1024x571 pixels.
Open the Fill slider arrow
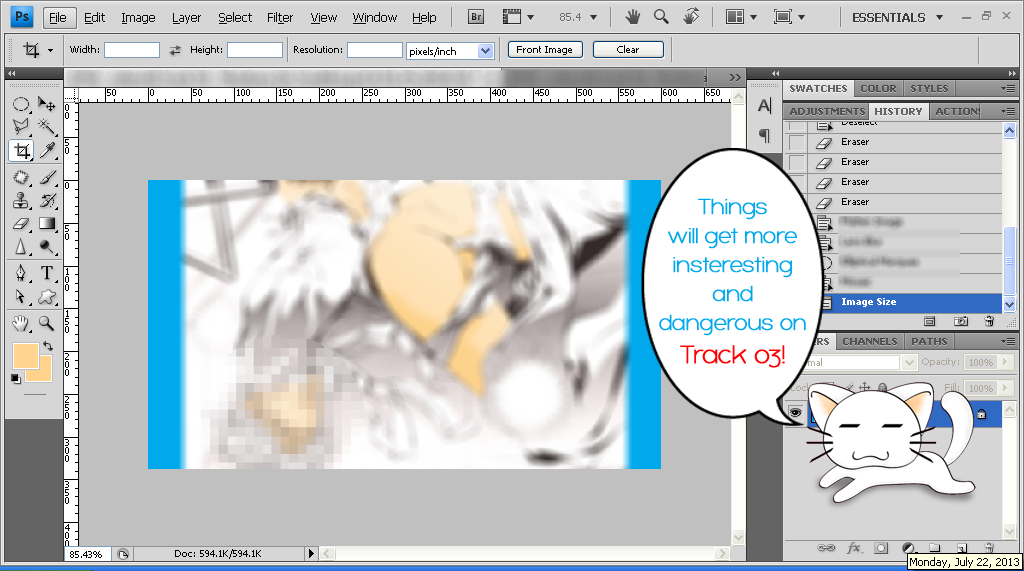[x=1004, y=387]
